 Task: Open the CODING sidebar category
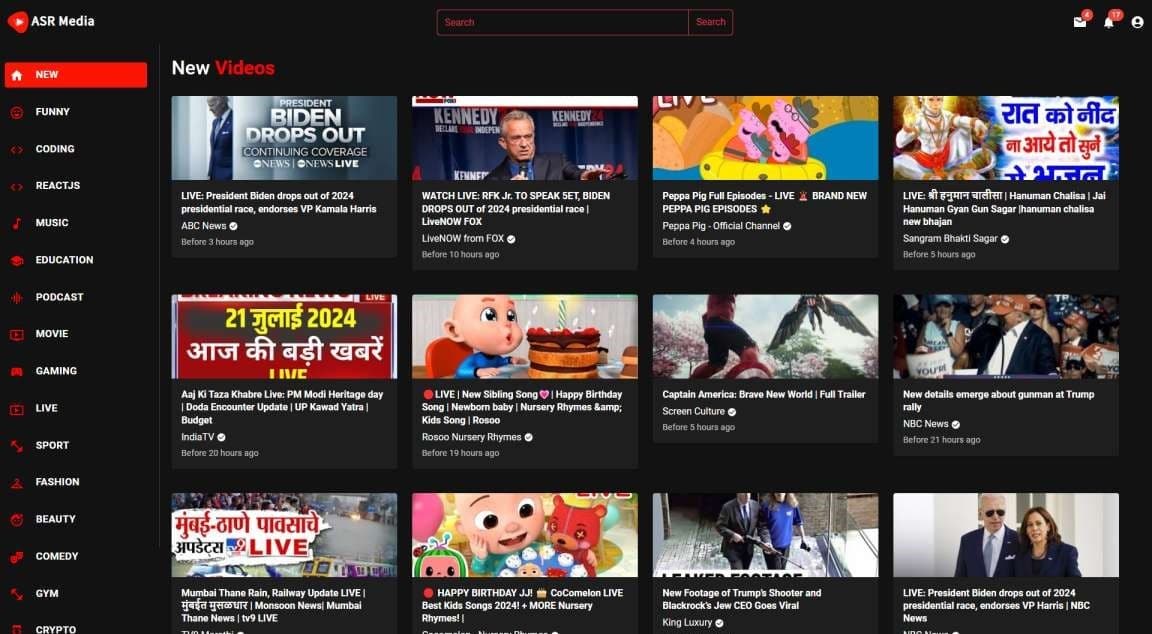[55, 148]
